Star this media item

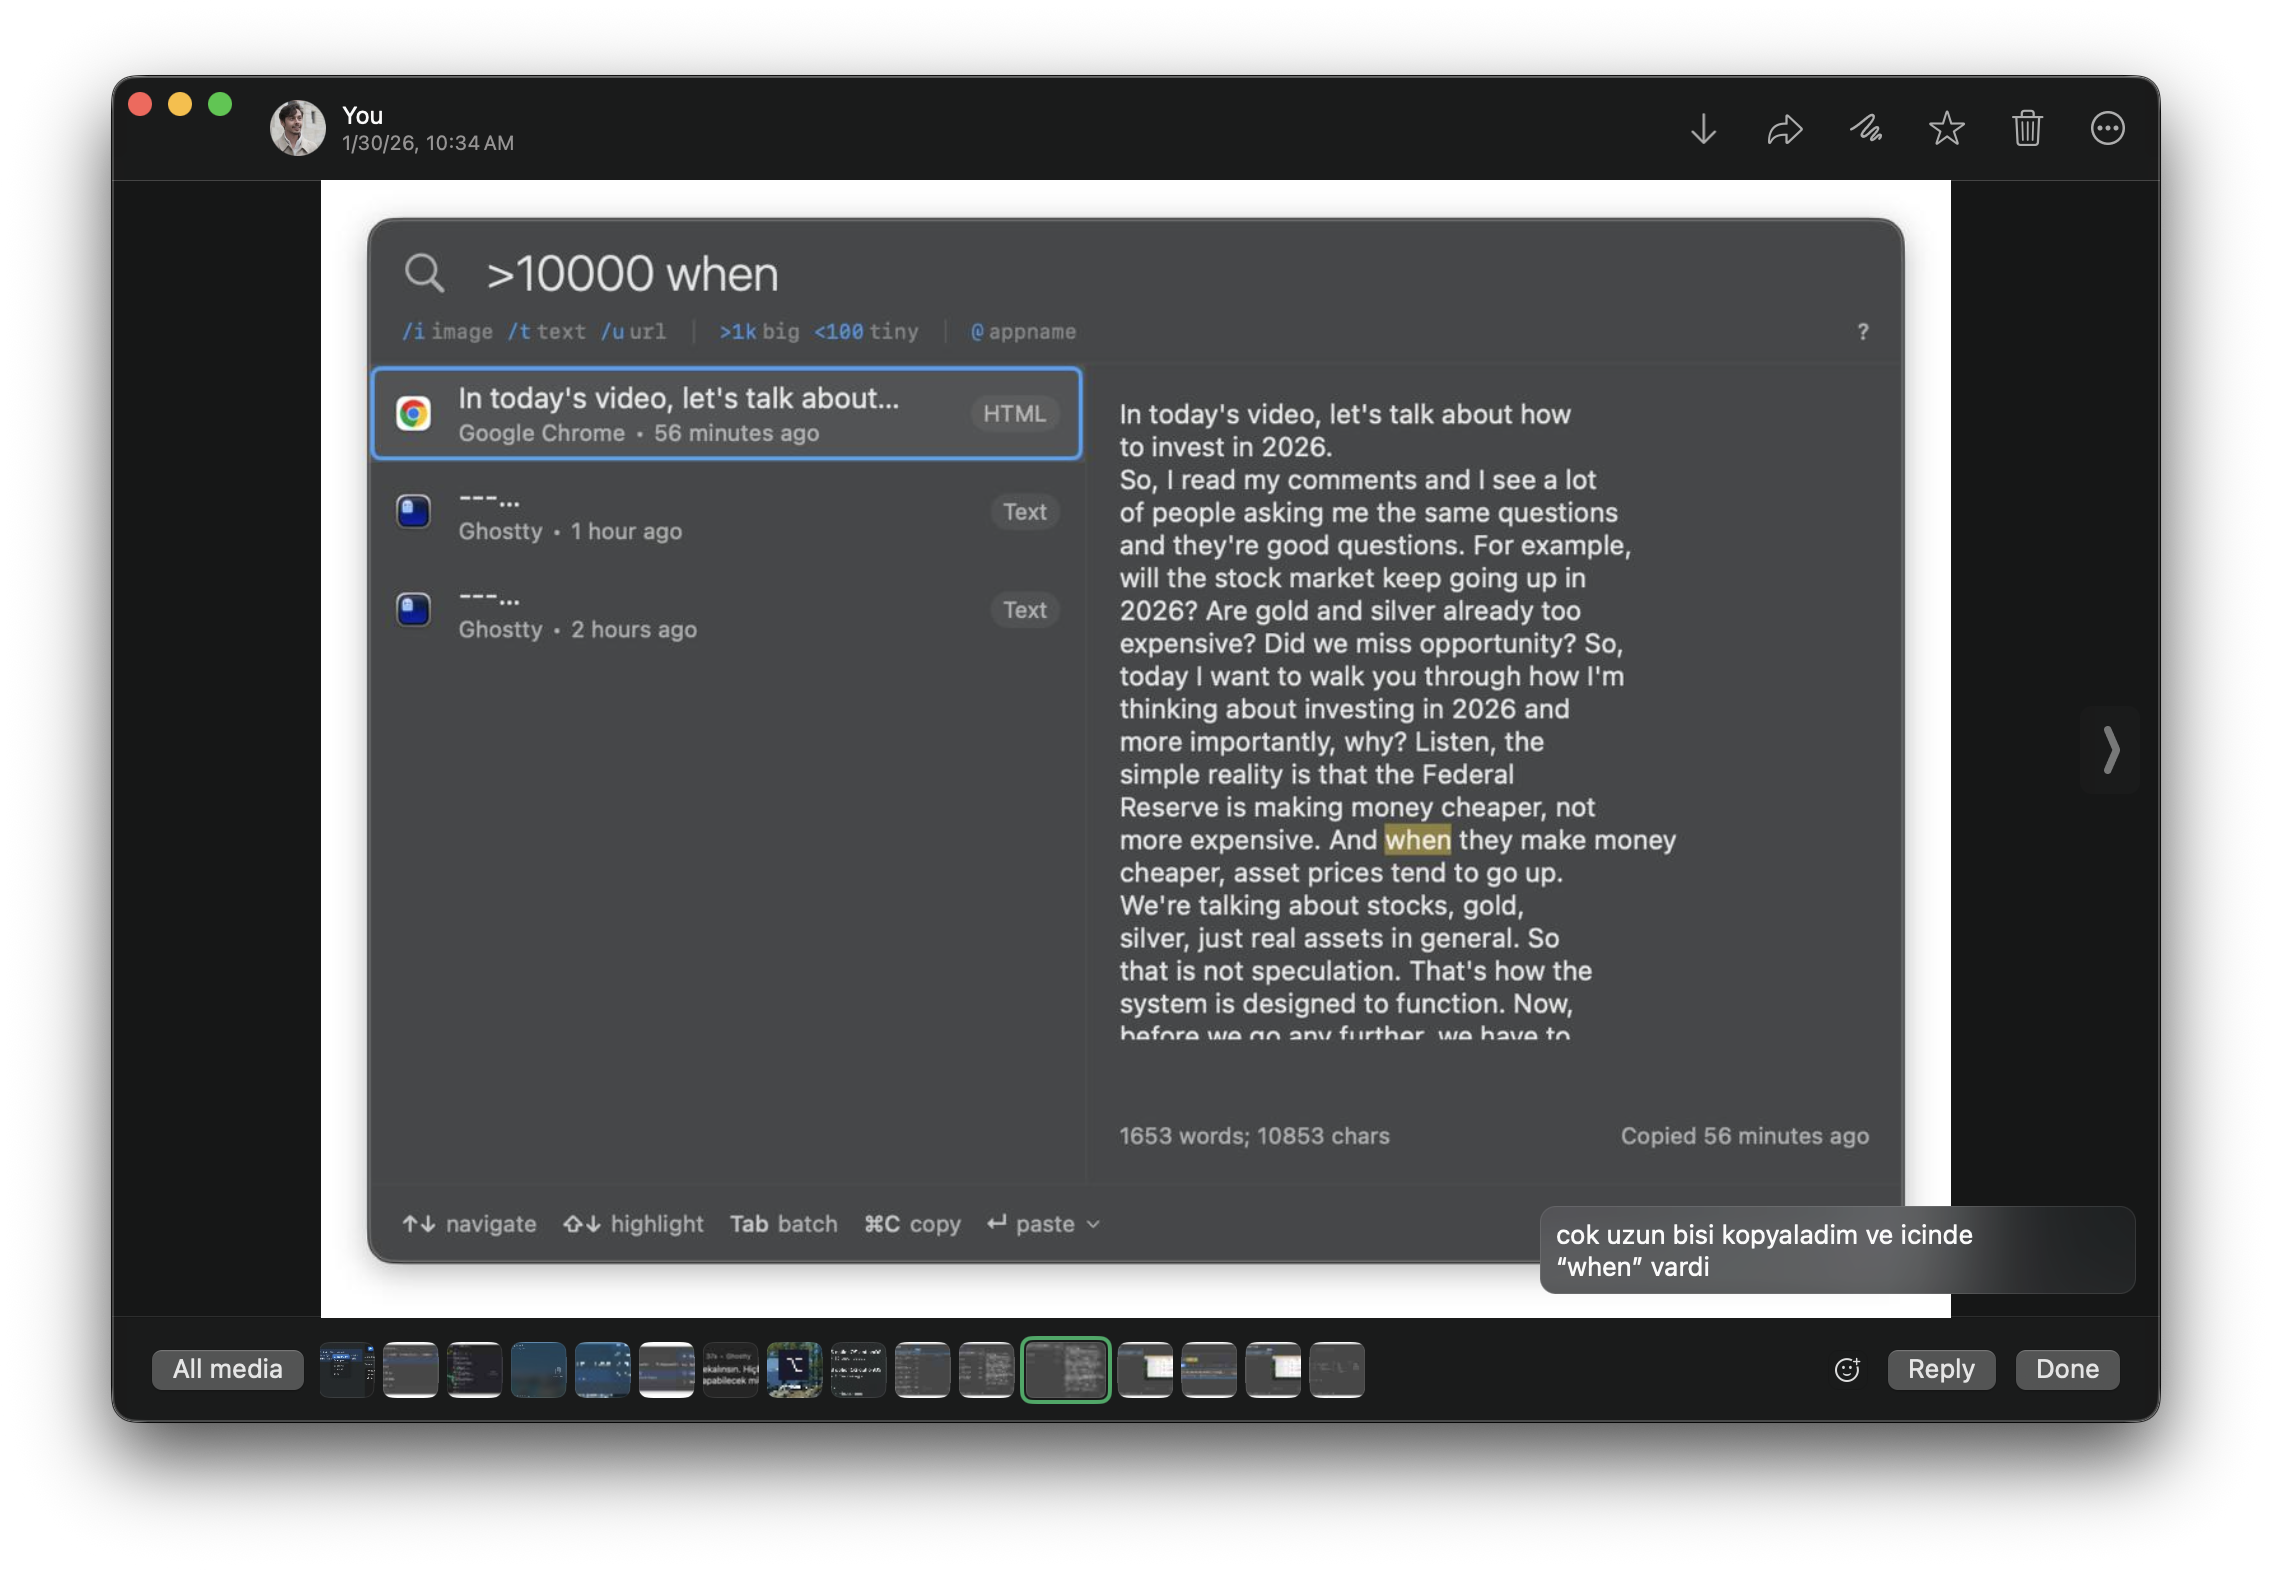tap(1946, 129)
